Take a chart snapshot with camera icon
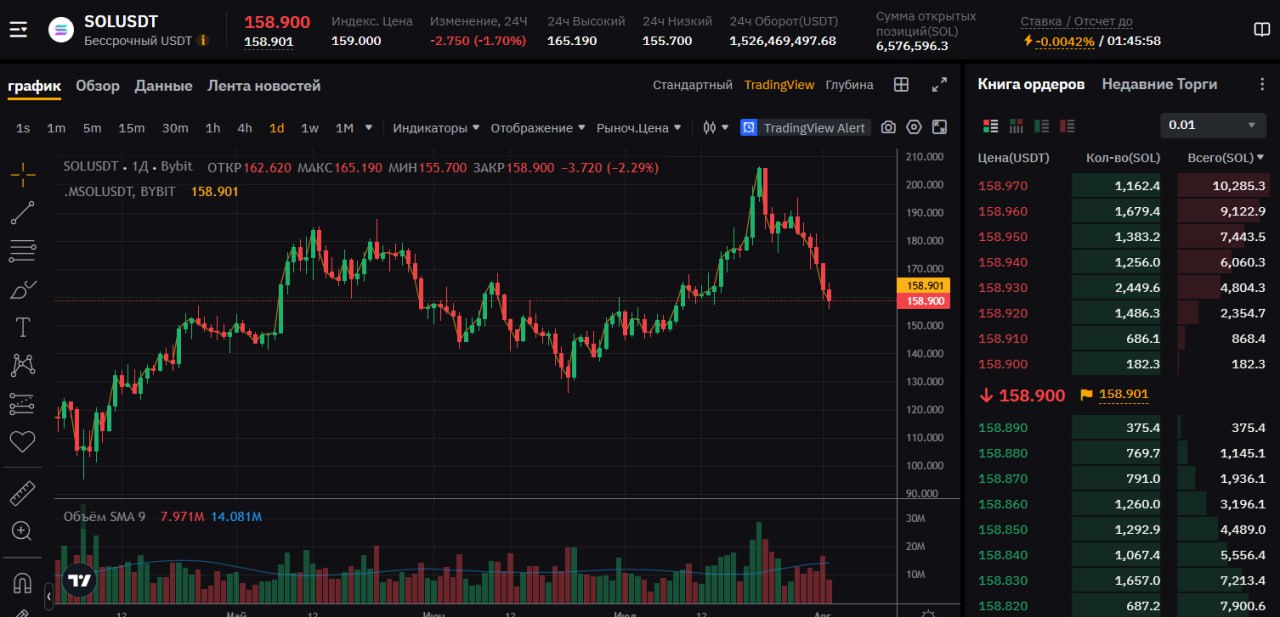This screenshot has width=1280, height=617. pos(888,128)
